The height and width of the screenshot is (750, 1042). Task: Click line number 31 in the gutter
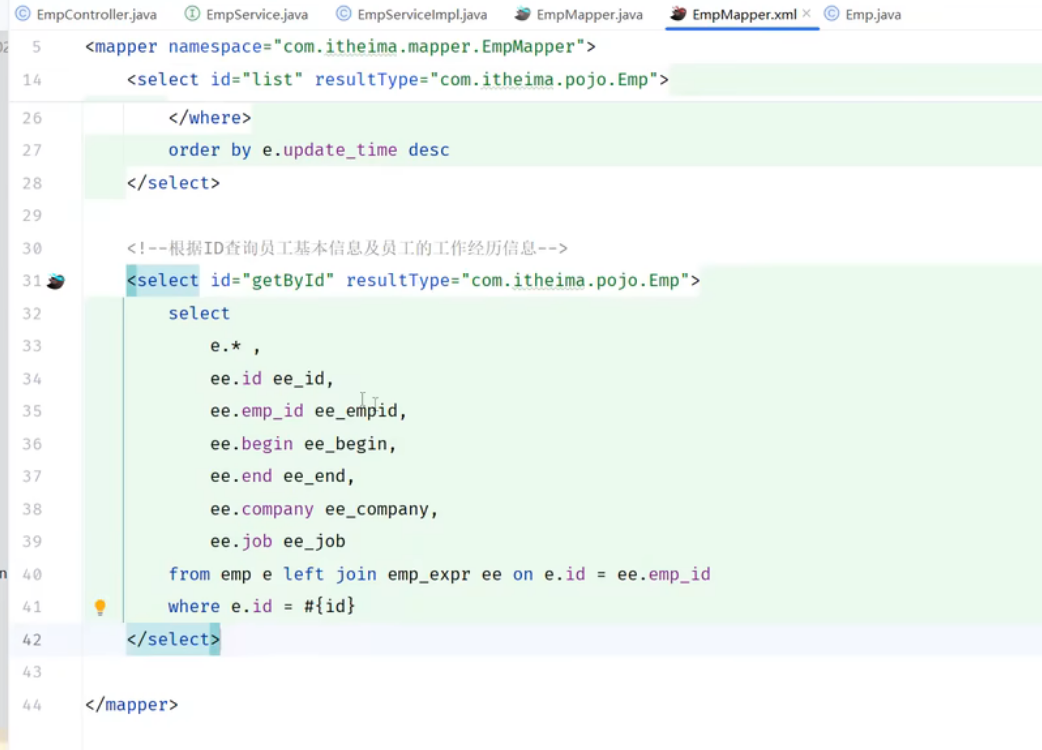[x=31, y=280]
